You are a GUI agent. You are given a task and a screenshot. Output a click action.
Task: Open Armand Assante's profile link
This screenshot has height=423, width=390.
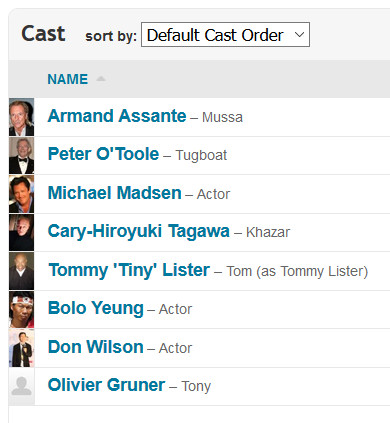pyautogui.click(x=117, y=116)
